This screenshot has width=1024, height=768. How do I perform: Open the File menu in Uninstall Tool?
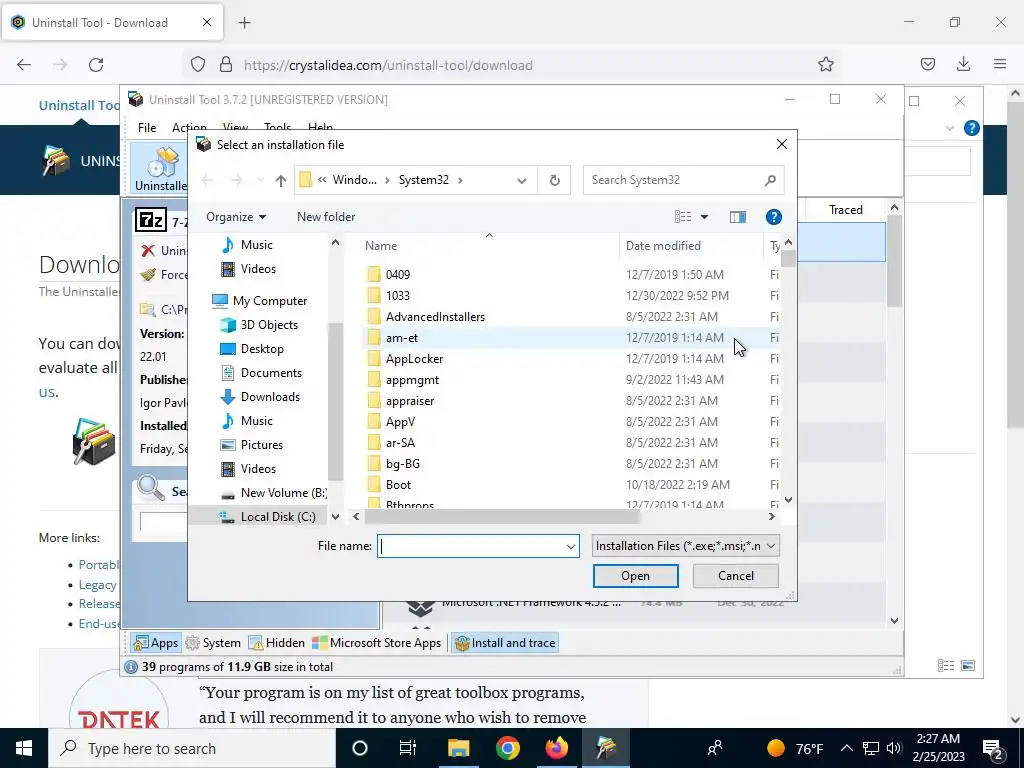click(147, 127)
